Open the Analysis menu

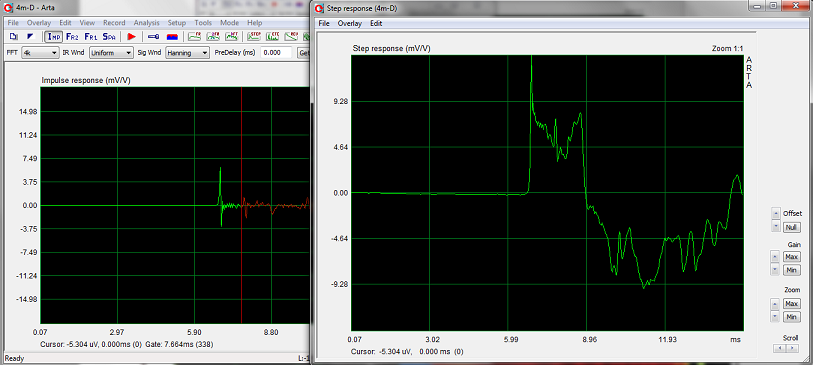[x=147, y=23]
